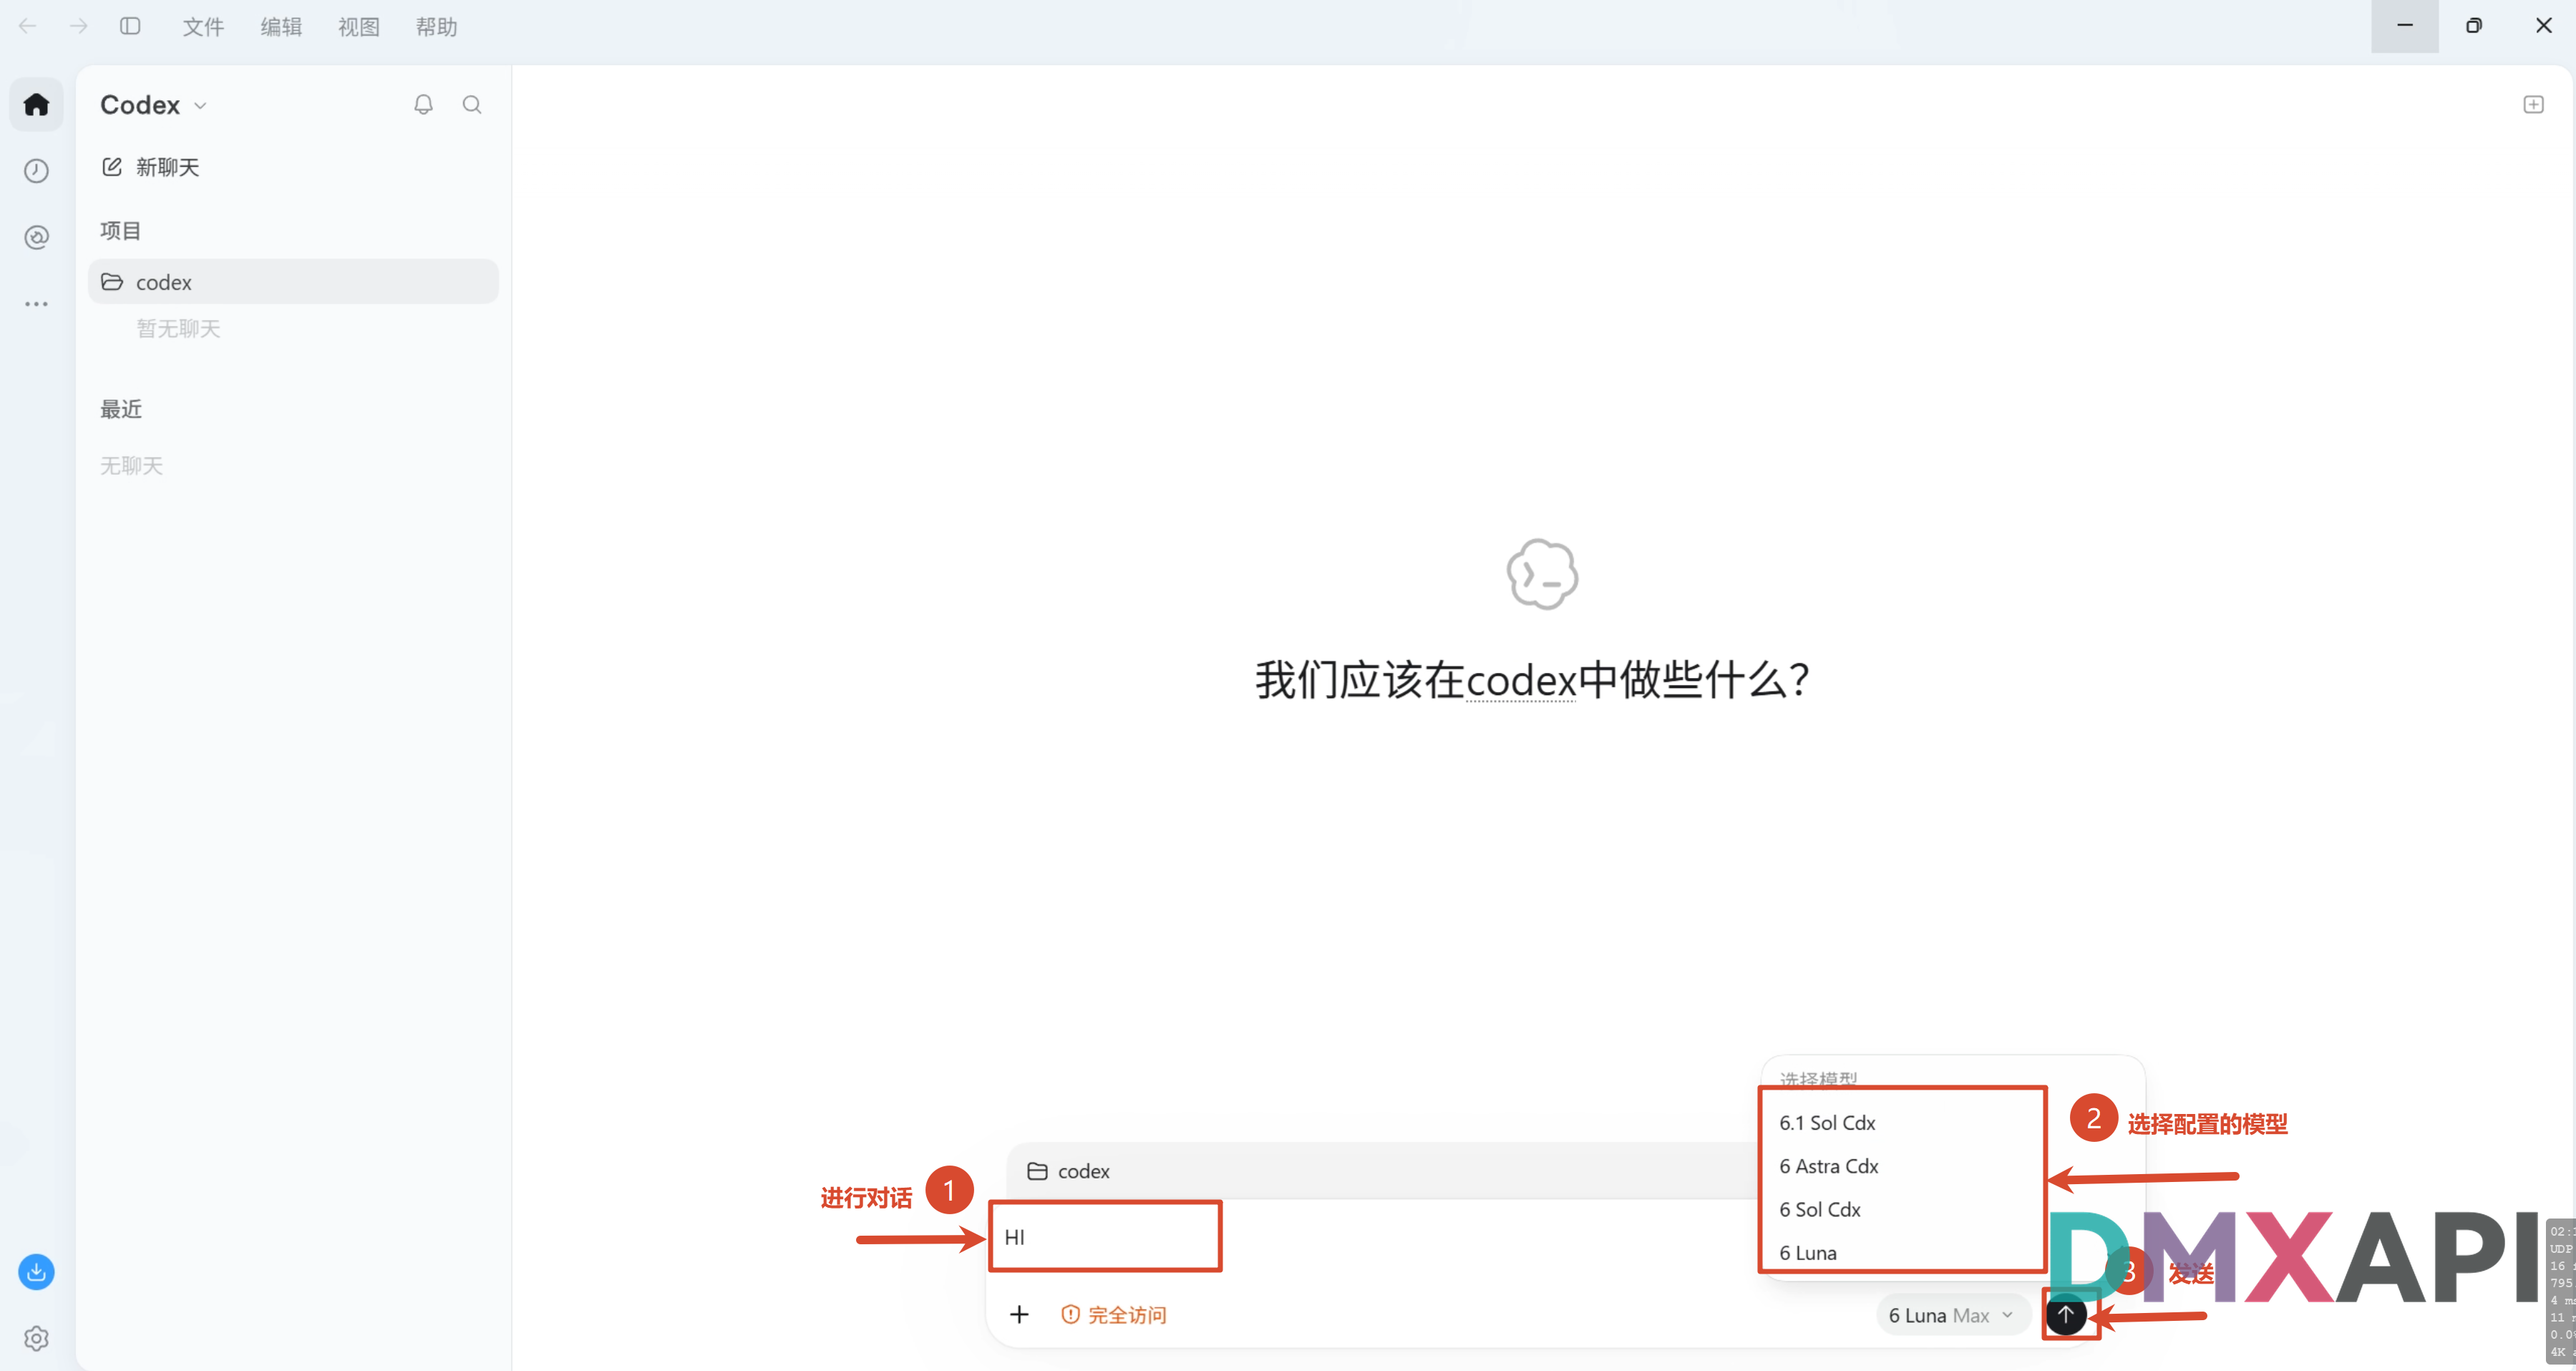Screen dimensions: 2576x1371
Task: Click the warning icon beside 完全访问
Action: pos(1070,1315)
